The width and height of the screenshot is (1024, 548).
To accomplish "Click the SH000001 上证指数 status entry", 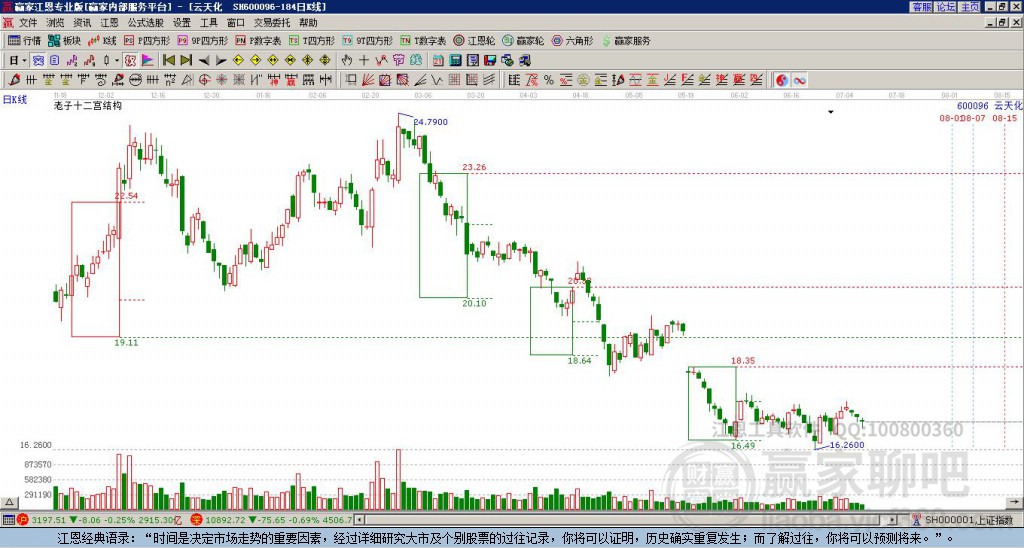I will tap(967, 520).
